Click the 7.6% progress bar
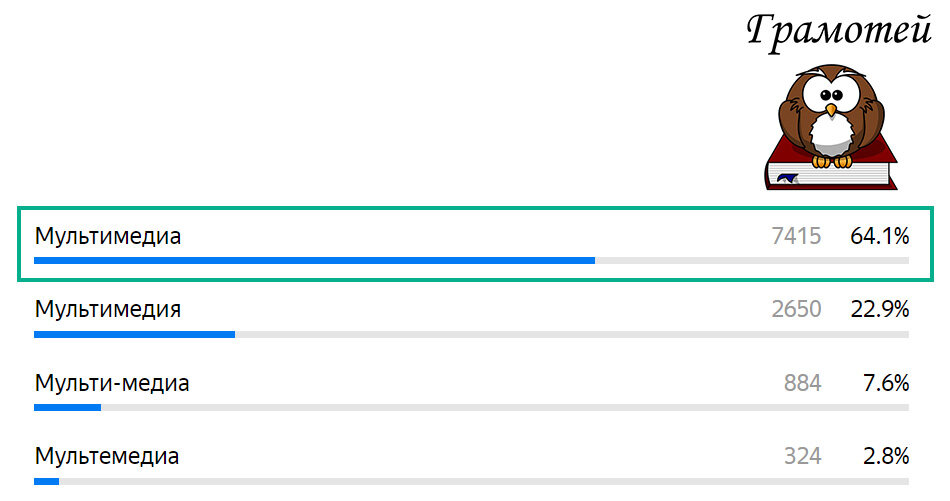Screen dimensions: 950x501 (x=471, y=408)
